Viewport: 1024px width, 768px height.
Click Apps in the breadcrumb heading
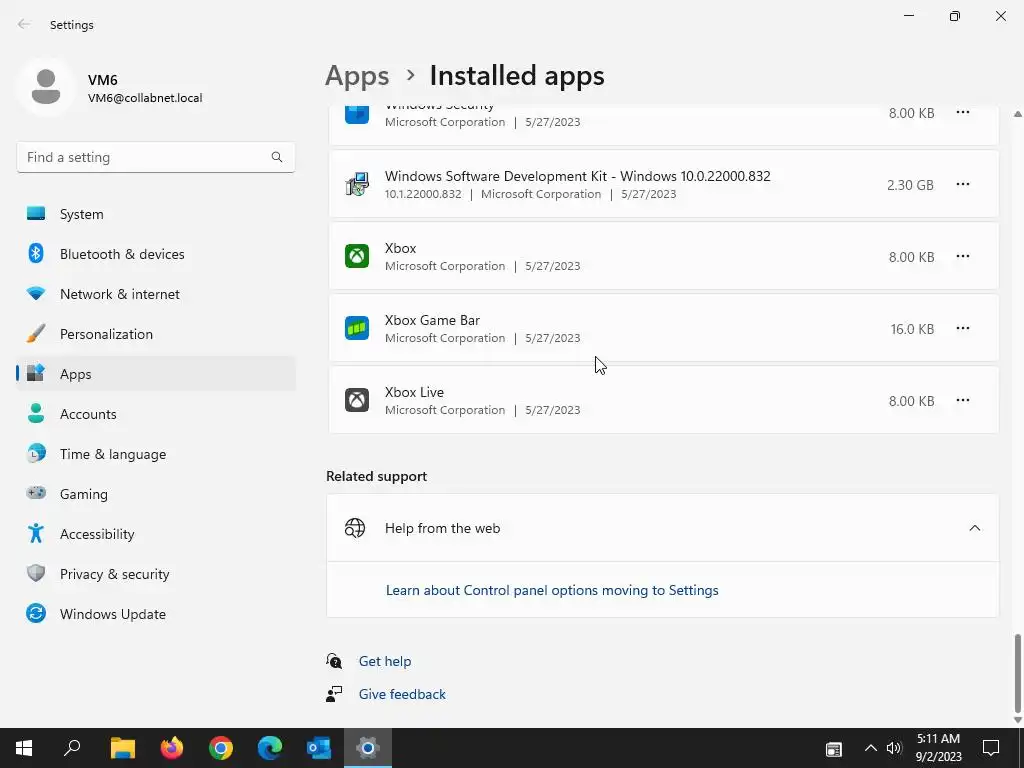pyautogui.click(x=357, y=76)
